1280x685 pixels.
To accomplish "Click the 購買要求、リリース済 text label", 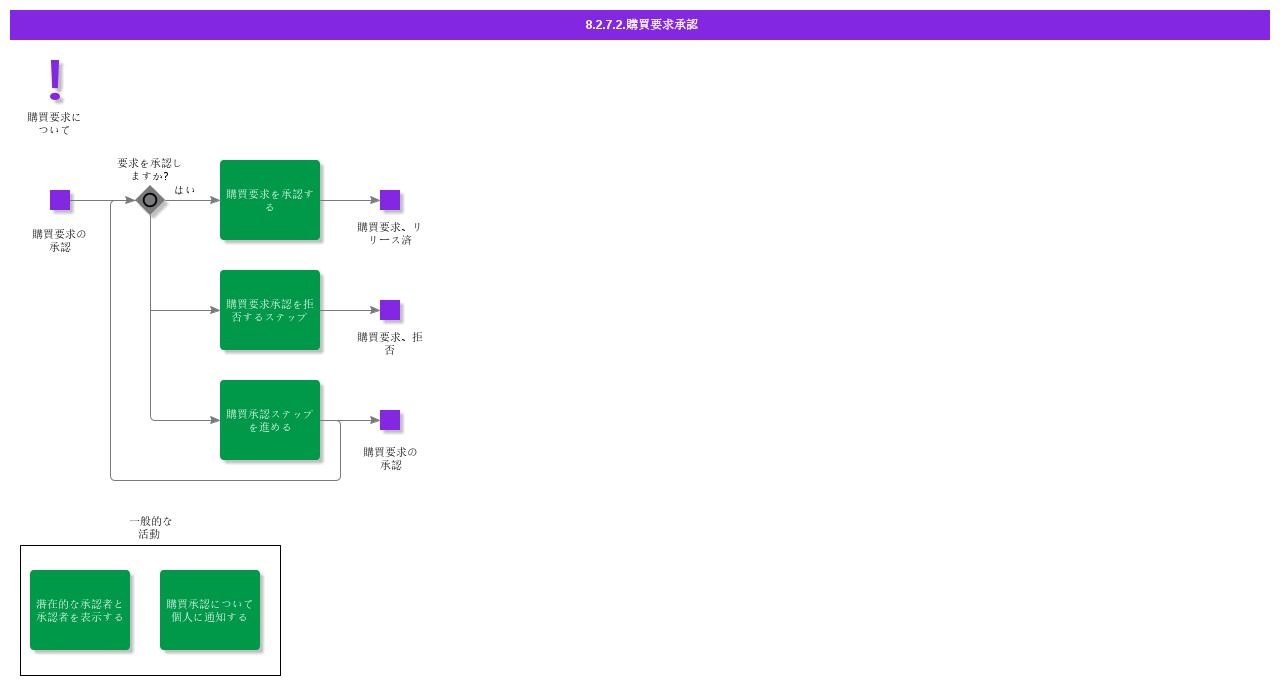I will click(390, 233).
